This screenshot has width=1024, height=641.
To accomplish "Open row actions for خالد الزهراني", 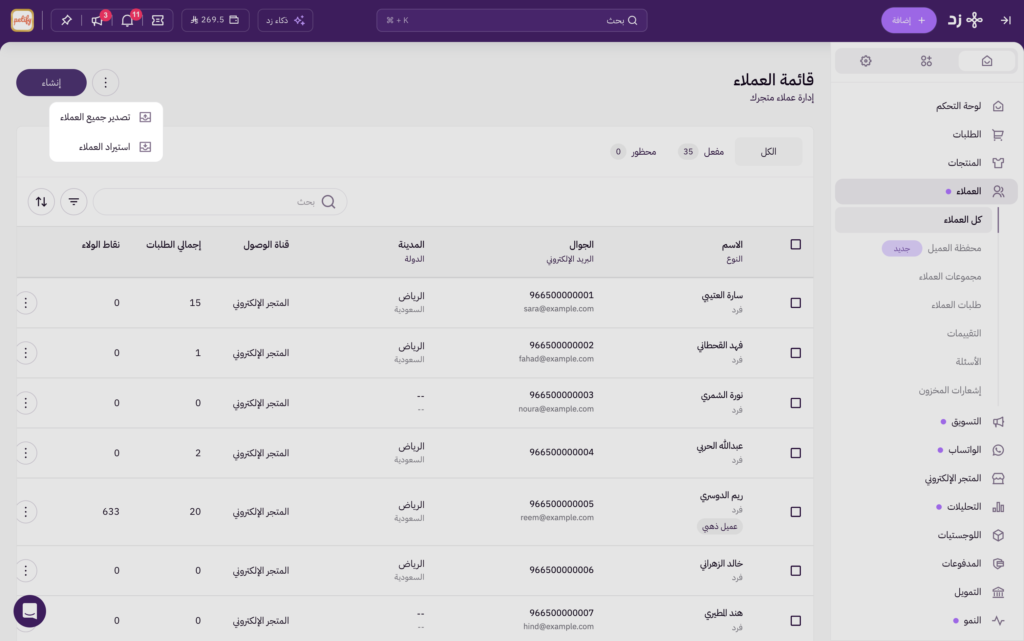I will (x=25, y=571).
